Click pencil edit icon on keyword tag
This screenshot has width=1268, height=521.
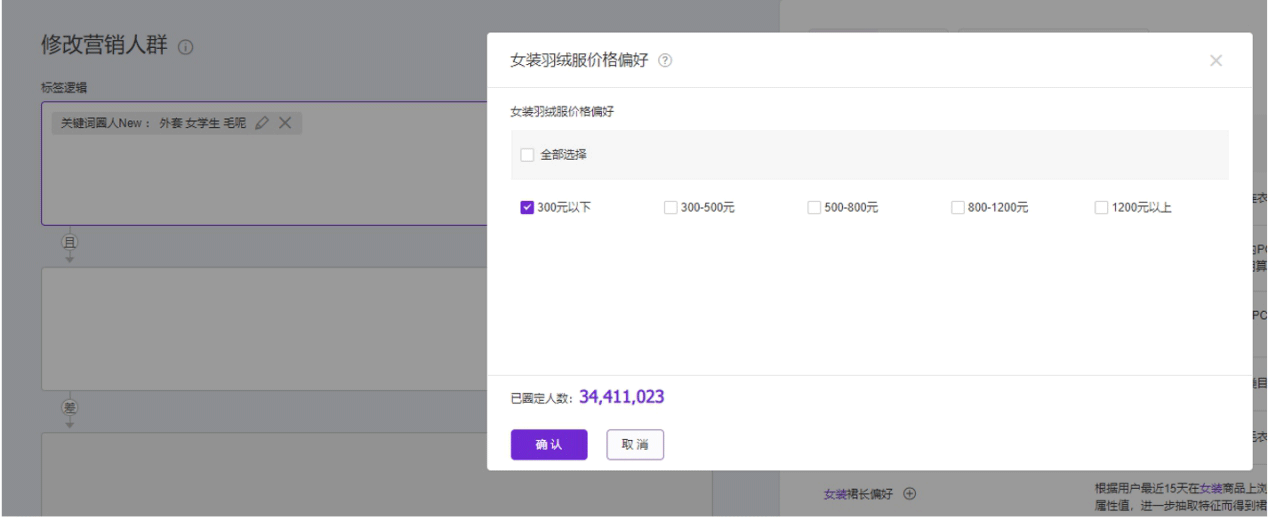[x=262, y=123]
